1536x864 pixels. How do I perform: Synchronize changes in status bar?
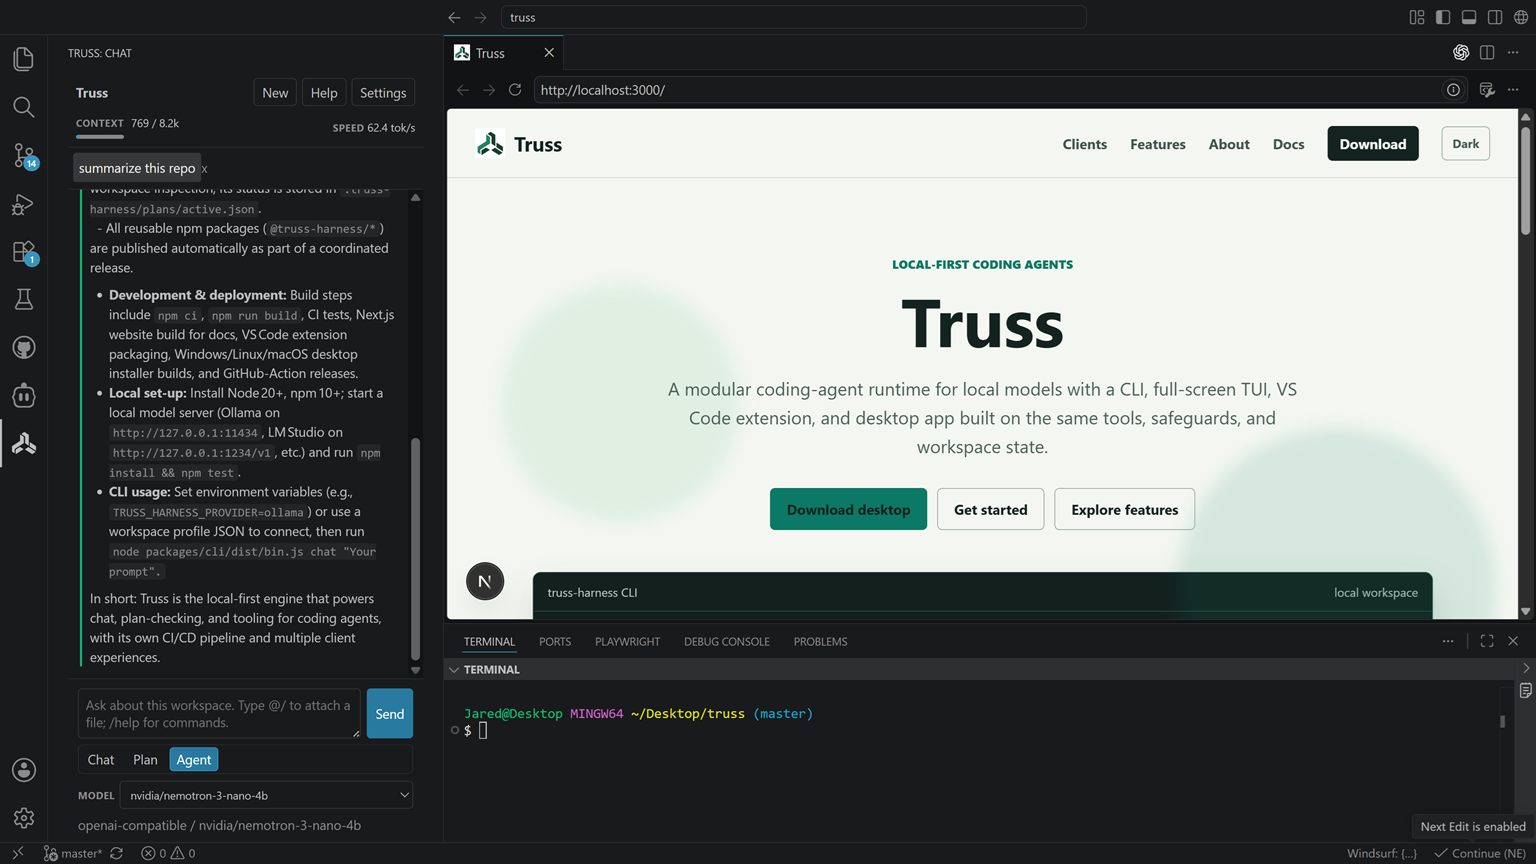(116, 853)
